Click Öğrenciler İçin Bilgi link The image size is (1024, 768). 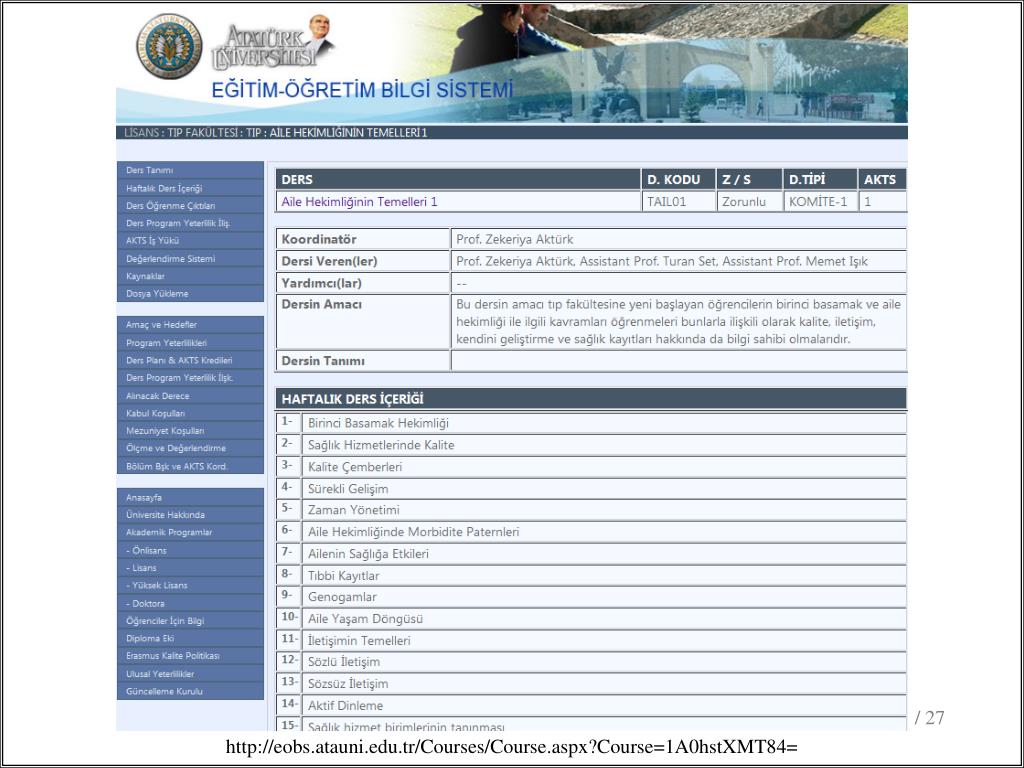pos(190,621)
